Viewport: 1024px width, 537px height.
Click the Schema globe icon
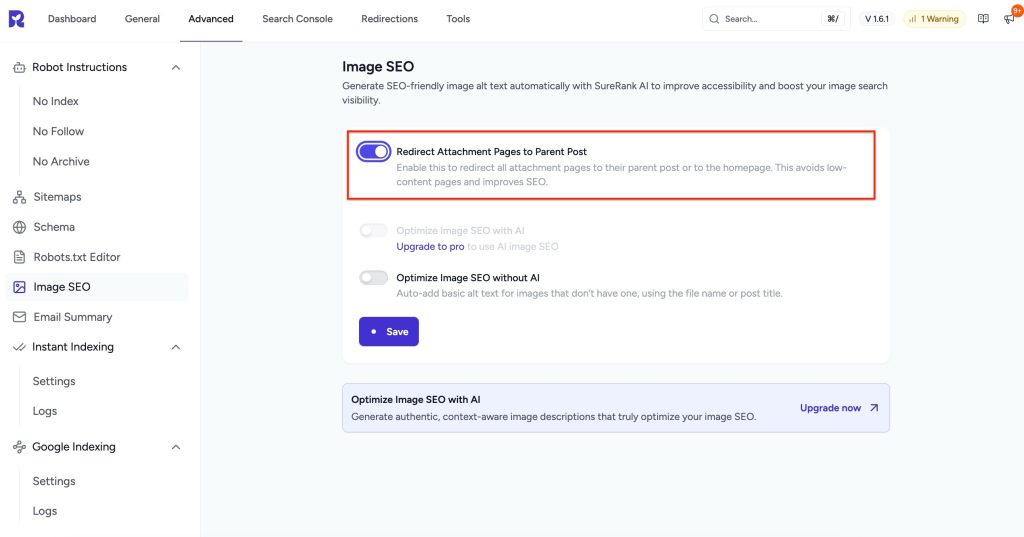[x=20, y=227]
